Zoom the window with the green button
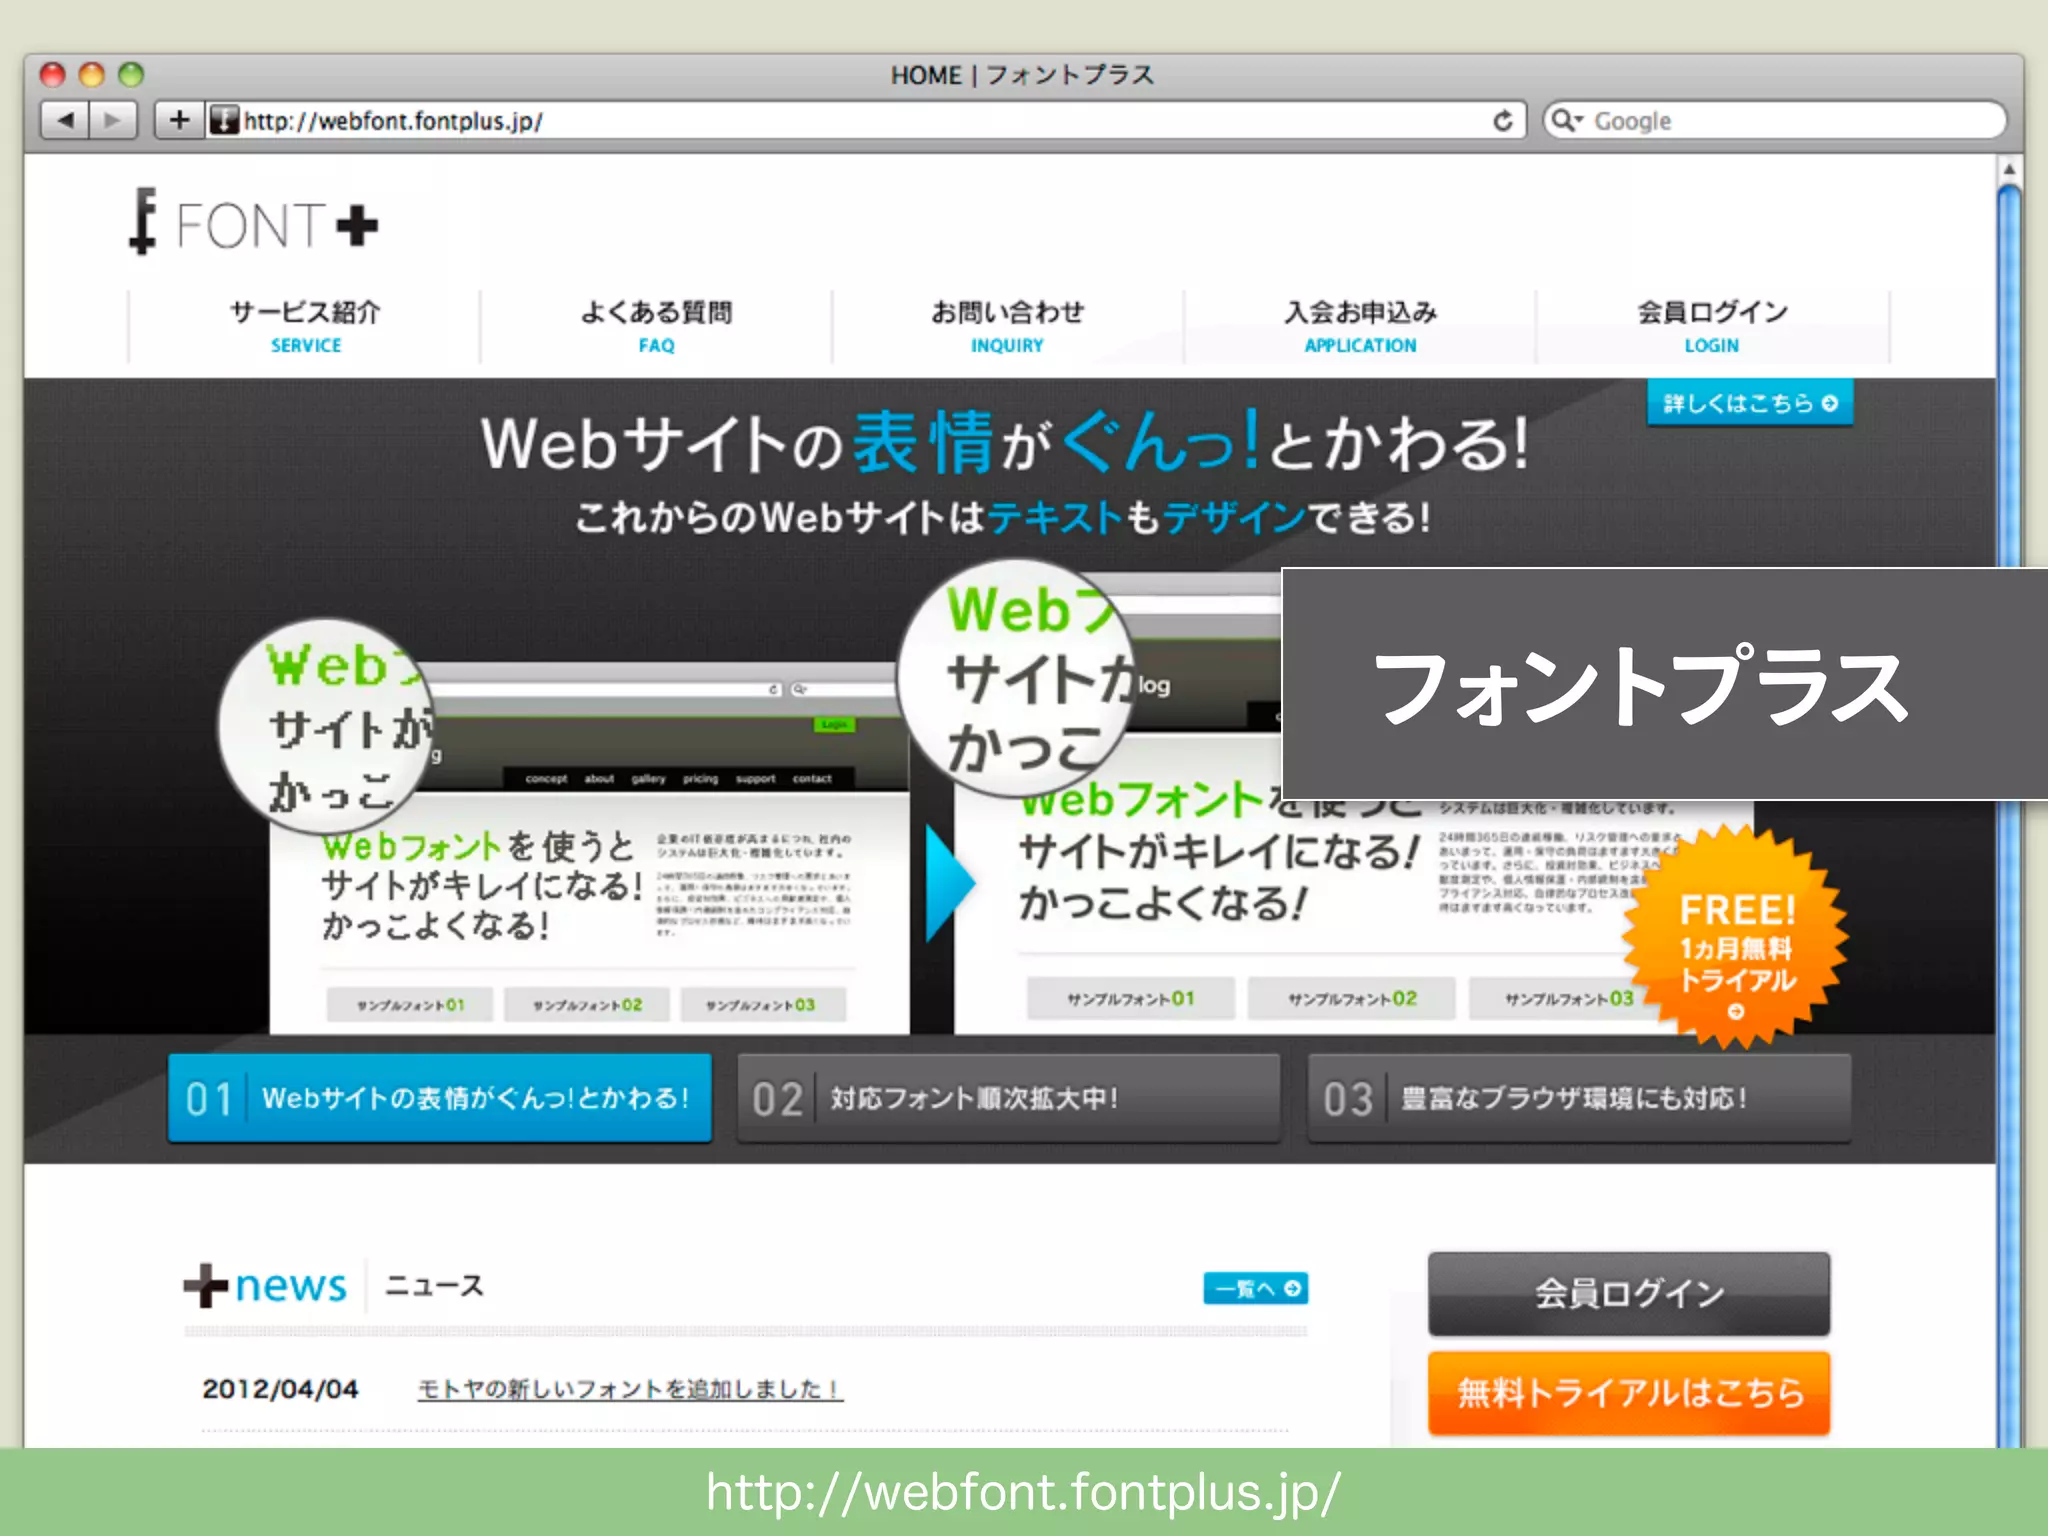This screenshot has width=2048, height=1536. tap(131, 74)
